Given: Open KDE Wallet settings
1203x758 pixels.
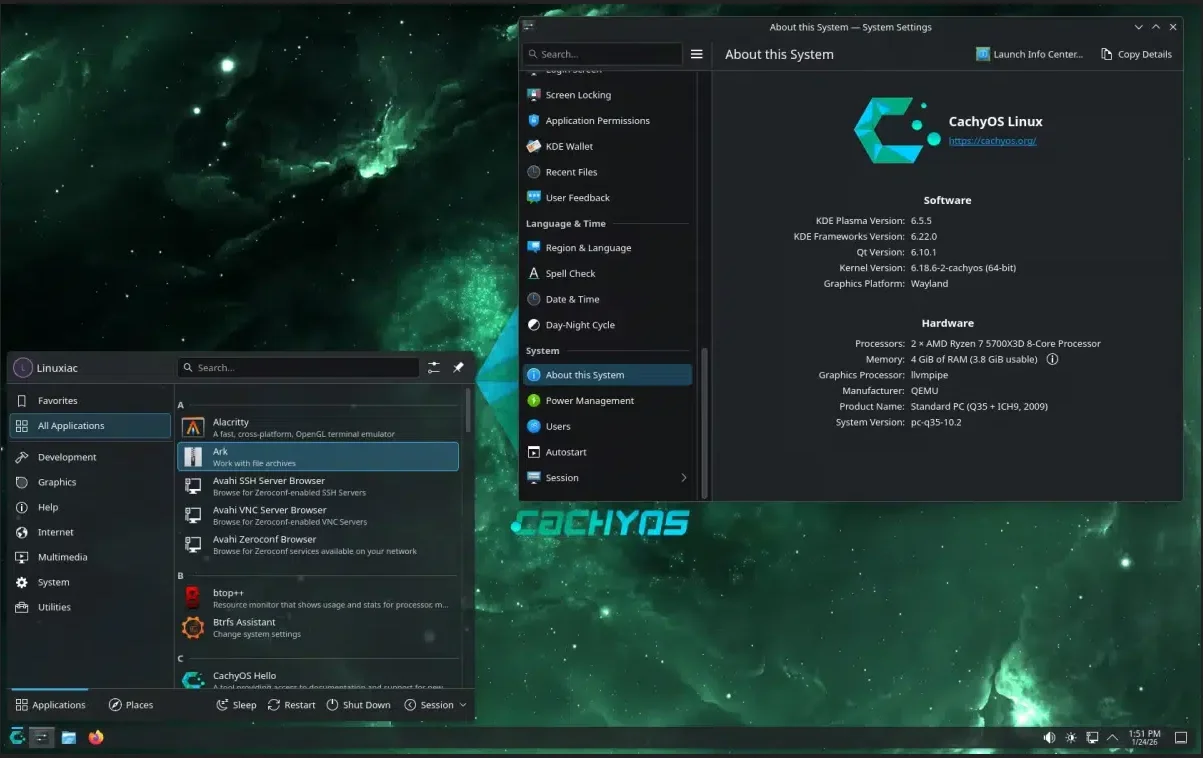Looking at the screenshot, I should click(607, 146).
